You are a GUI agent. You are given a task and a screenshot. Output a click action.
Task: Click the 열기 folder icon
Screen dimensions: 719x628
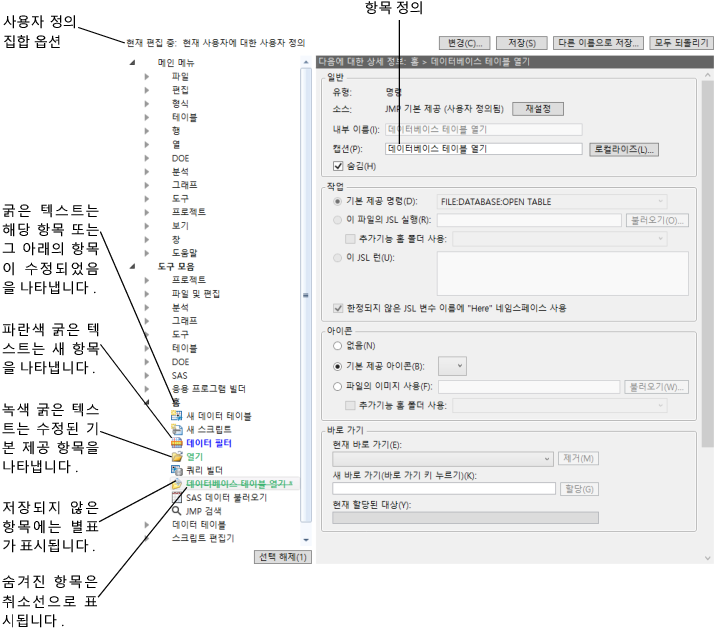click(177, 457)
